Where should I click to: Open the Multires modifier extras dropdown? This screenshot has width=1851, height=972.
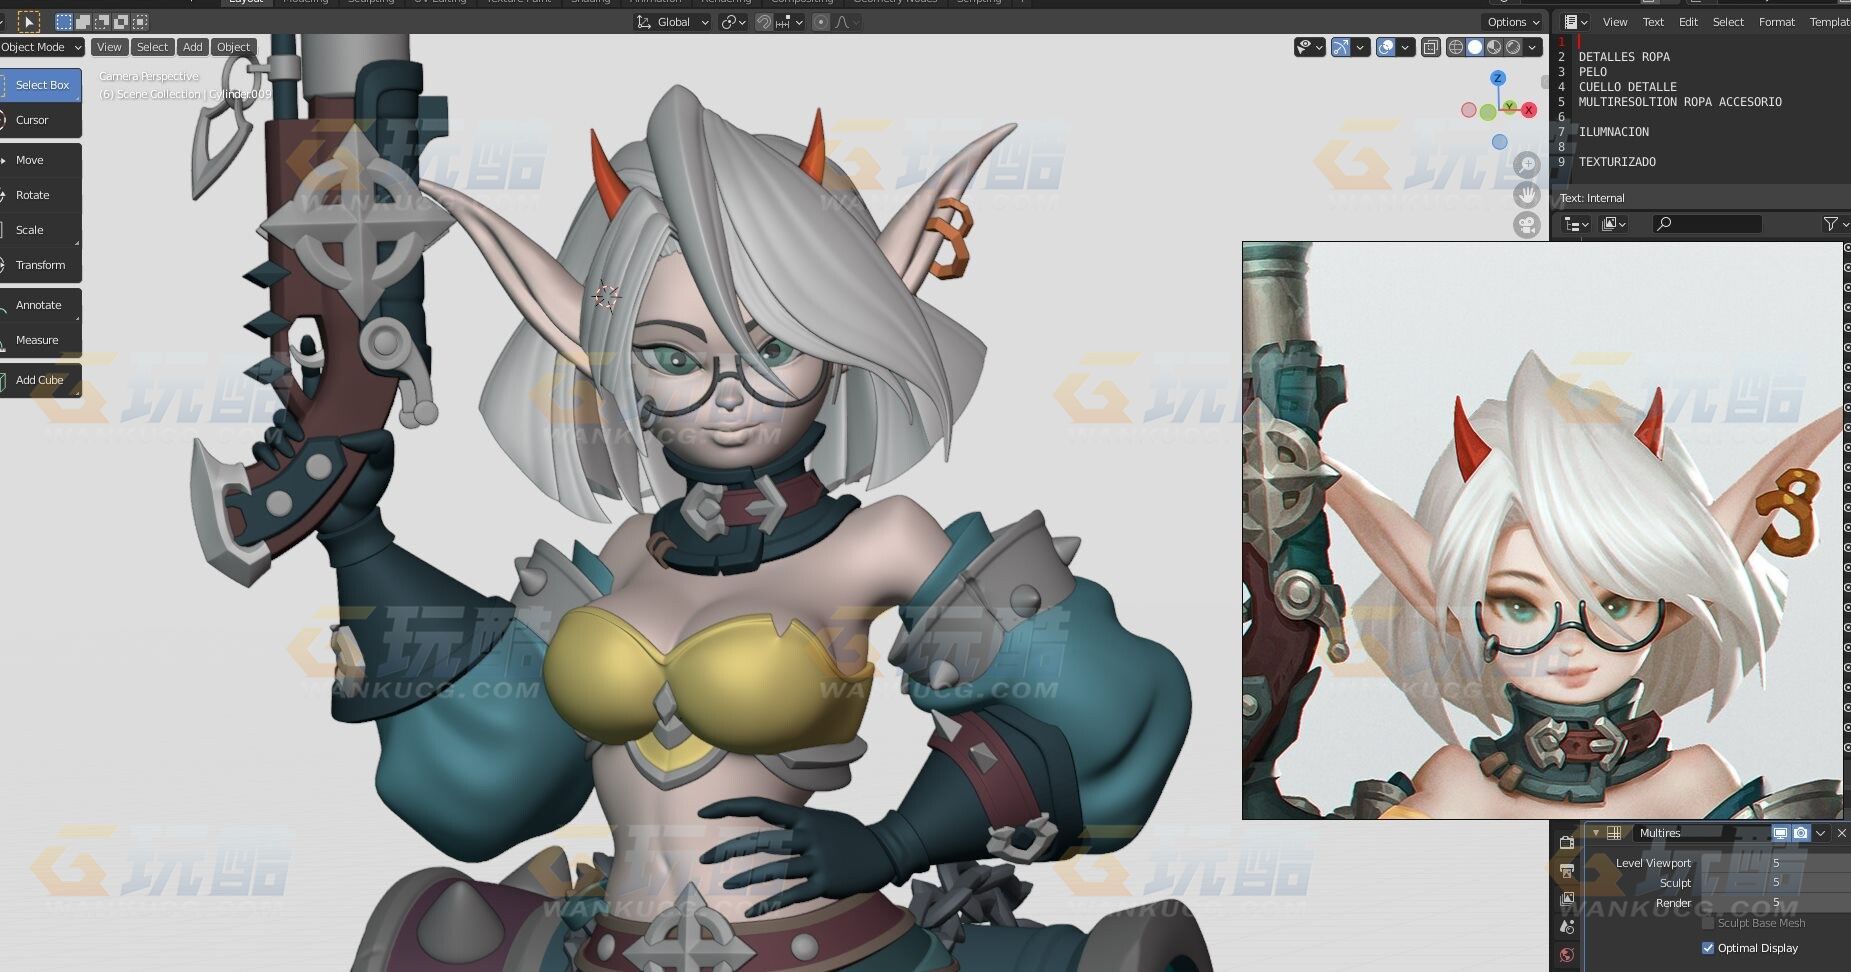tap(1821, 833)
